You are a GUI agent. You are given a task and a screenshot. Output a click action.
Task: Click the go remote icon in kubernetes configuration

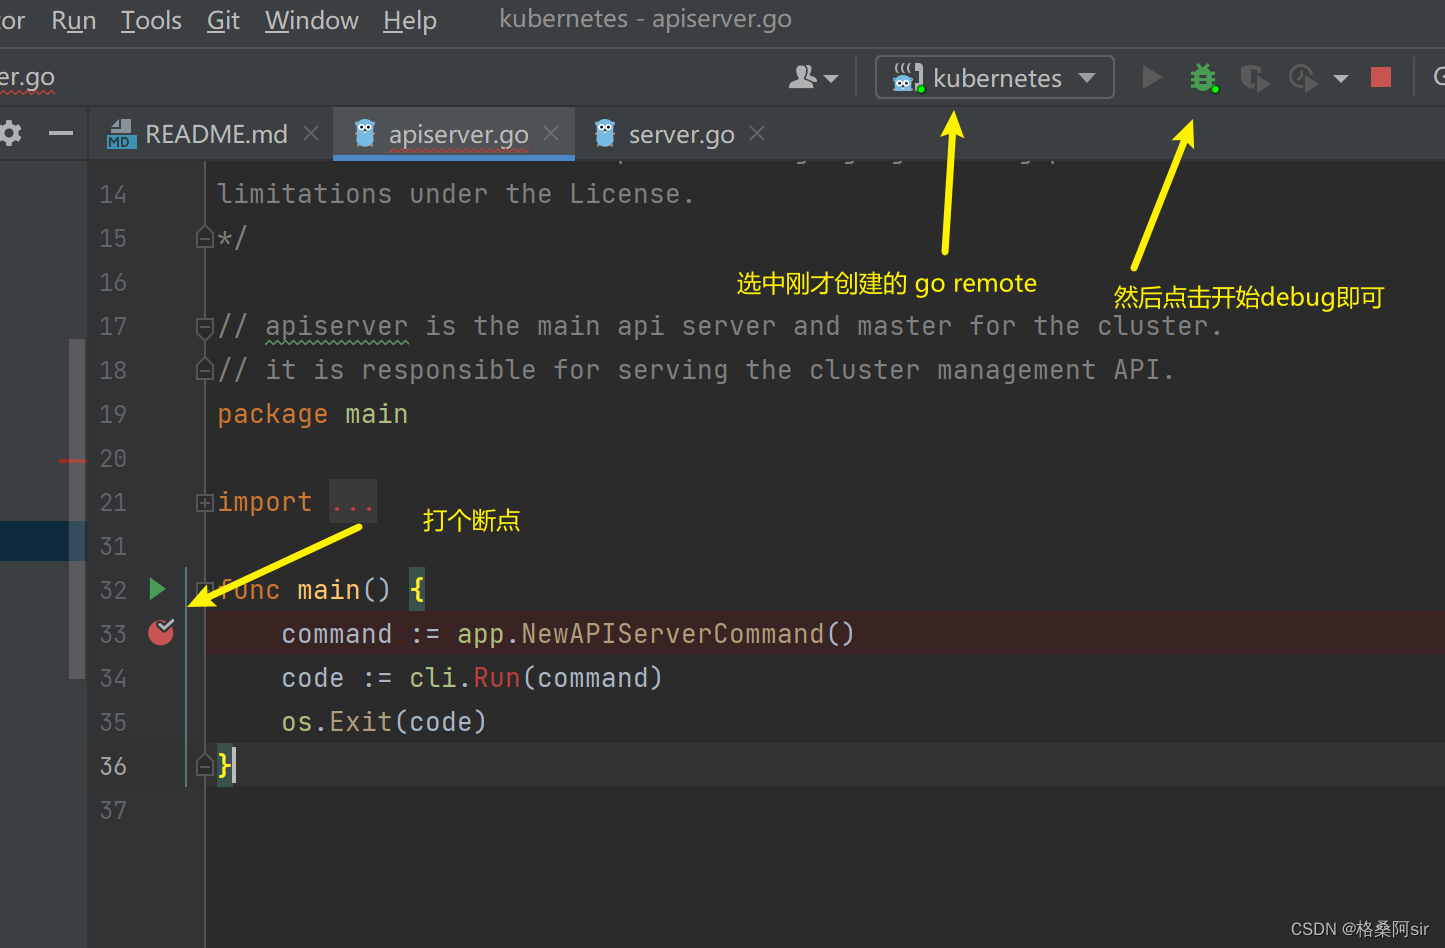click(x=908, y=77)
